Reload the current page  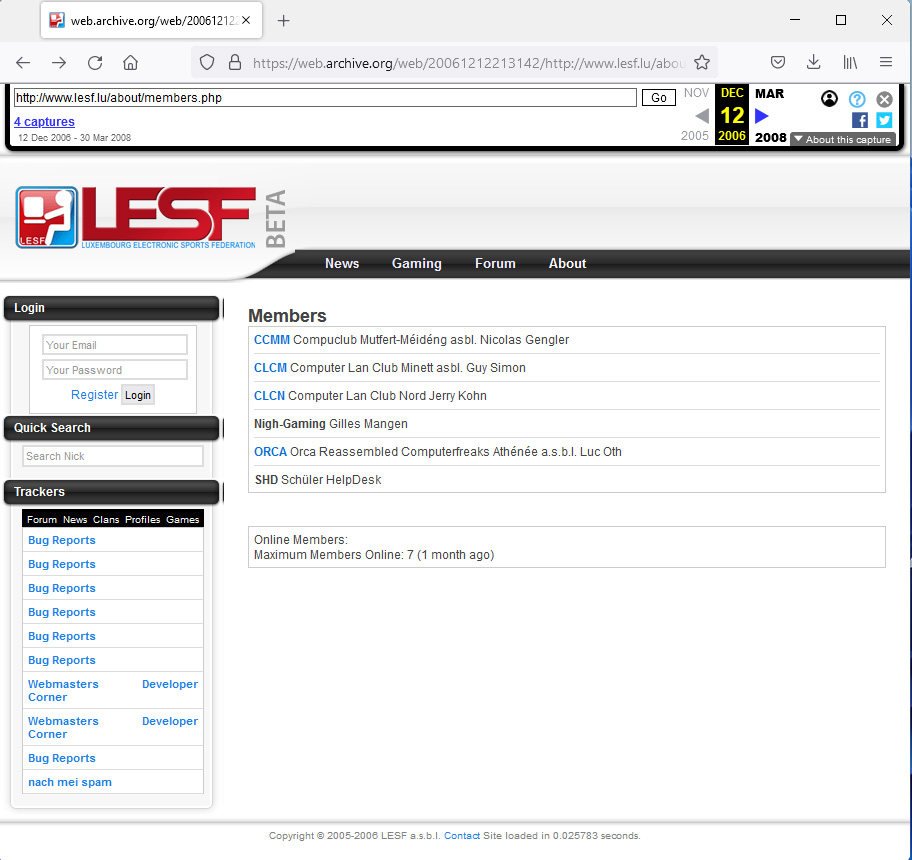click(95, 63)
